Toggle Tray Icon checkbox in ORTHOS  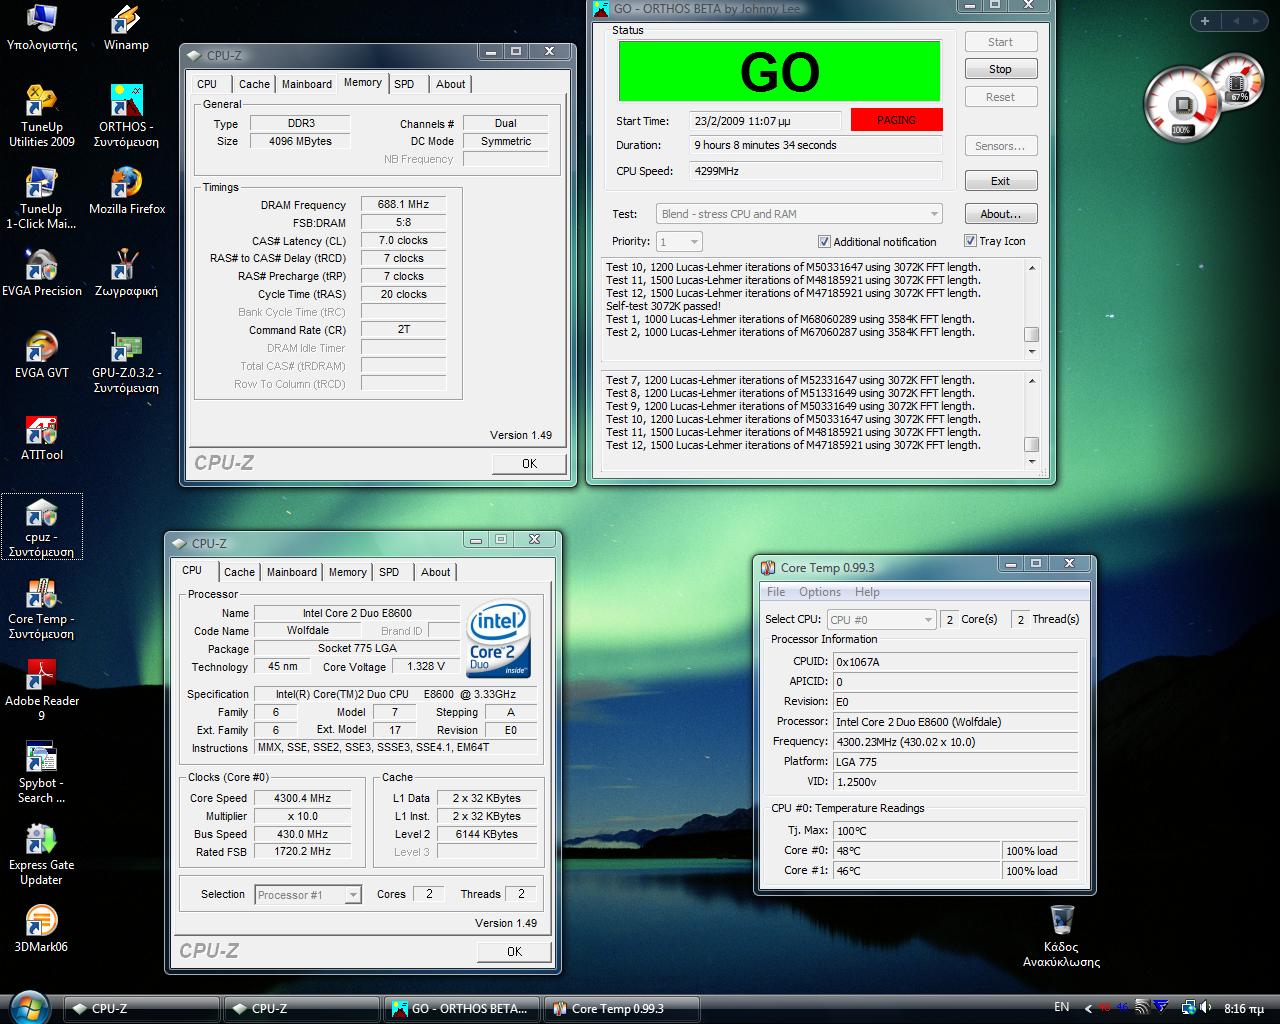pyautogui.click(x=970, y=241)
